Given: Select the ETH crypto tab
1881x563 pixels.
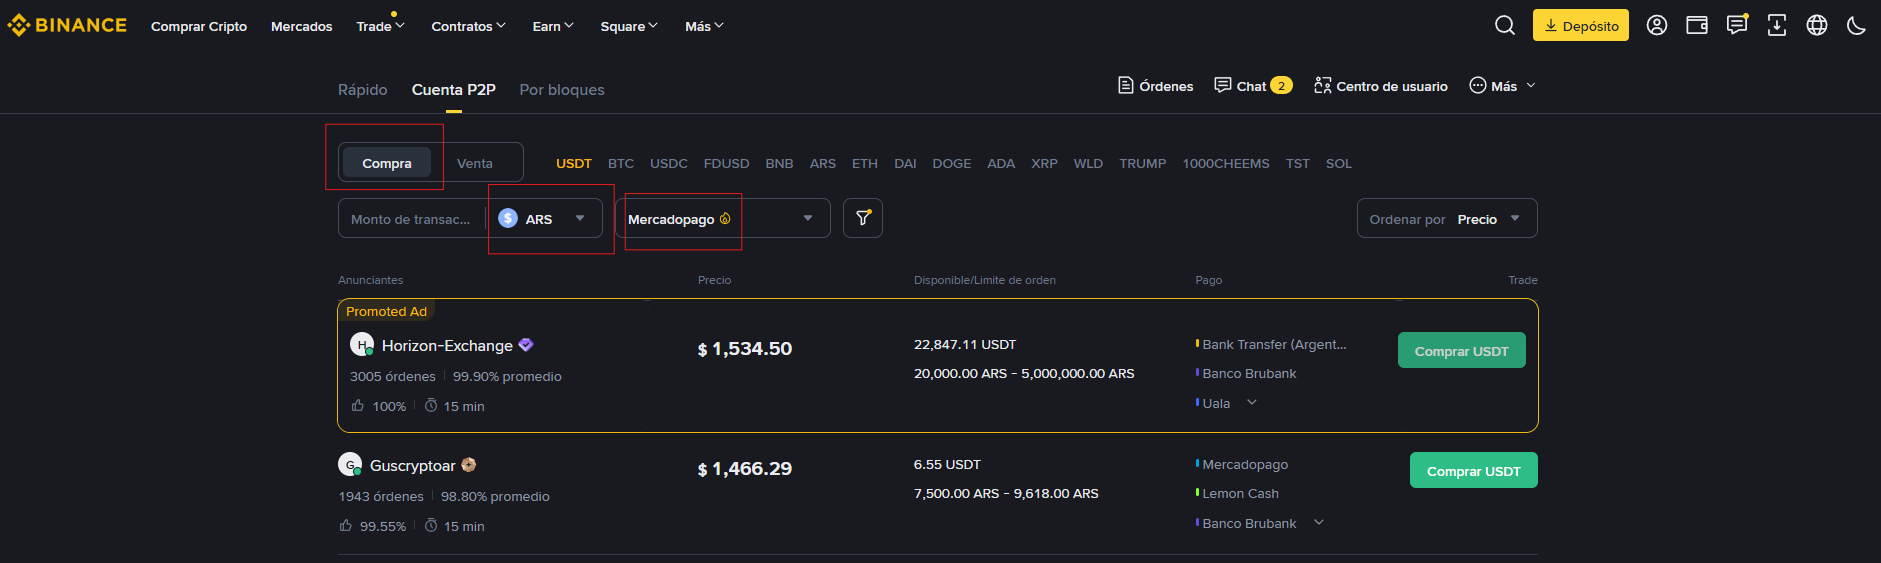Looking at the screenshot, I should pos(865,163).
